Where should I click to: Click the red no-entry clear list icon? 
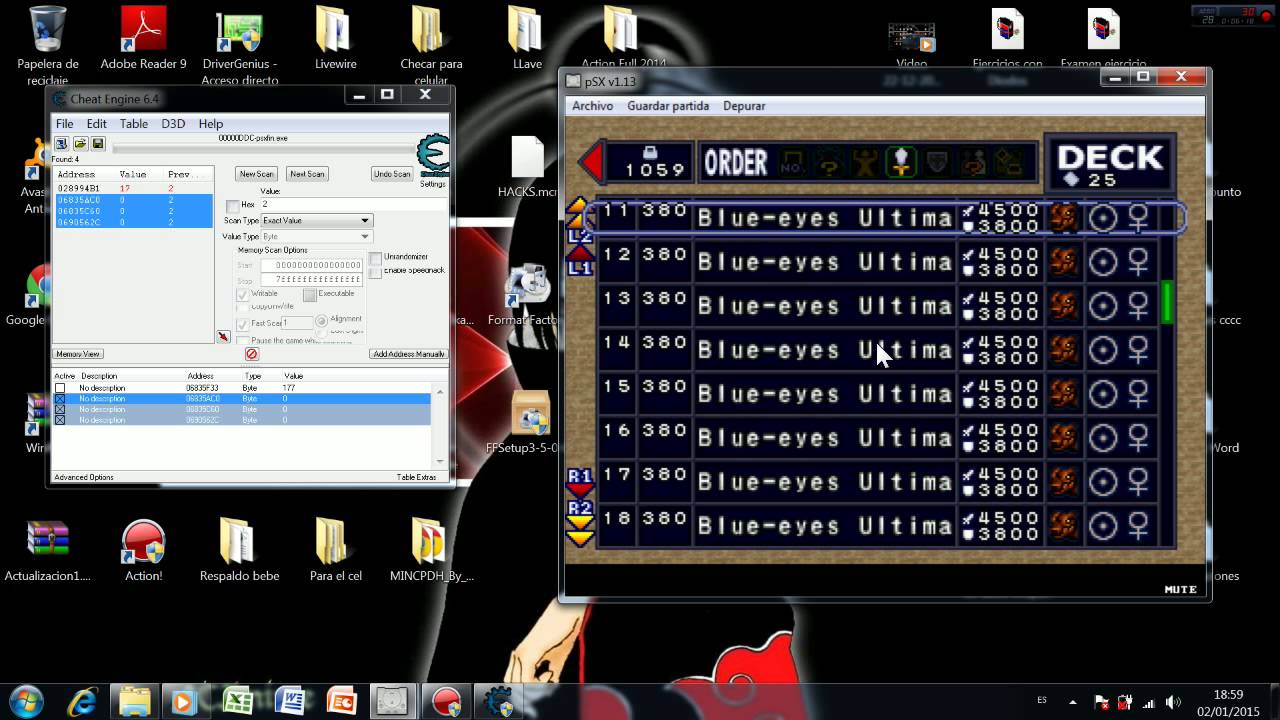252,354
